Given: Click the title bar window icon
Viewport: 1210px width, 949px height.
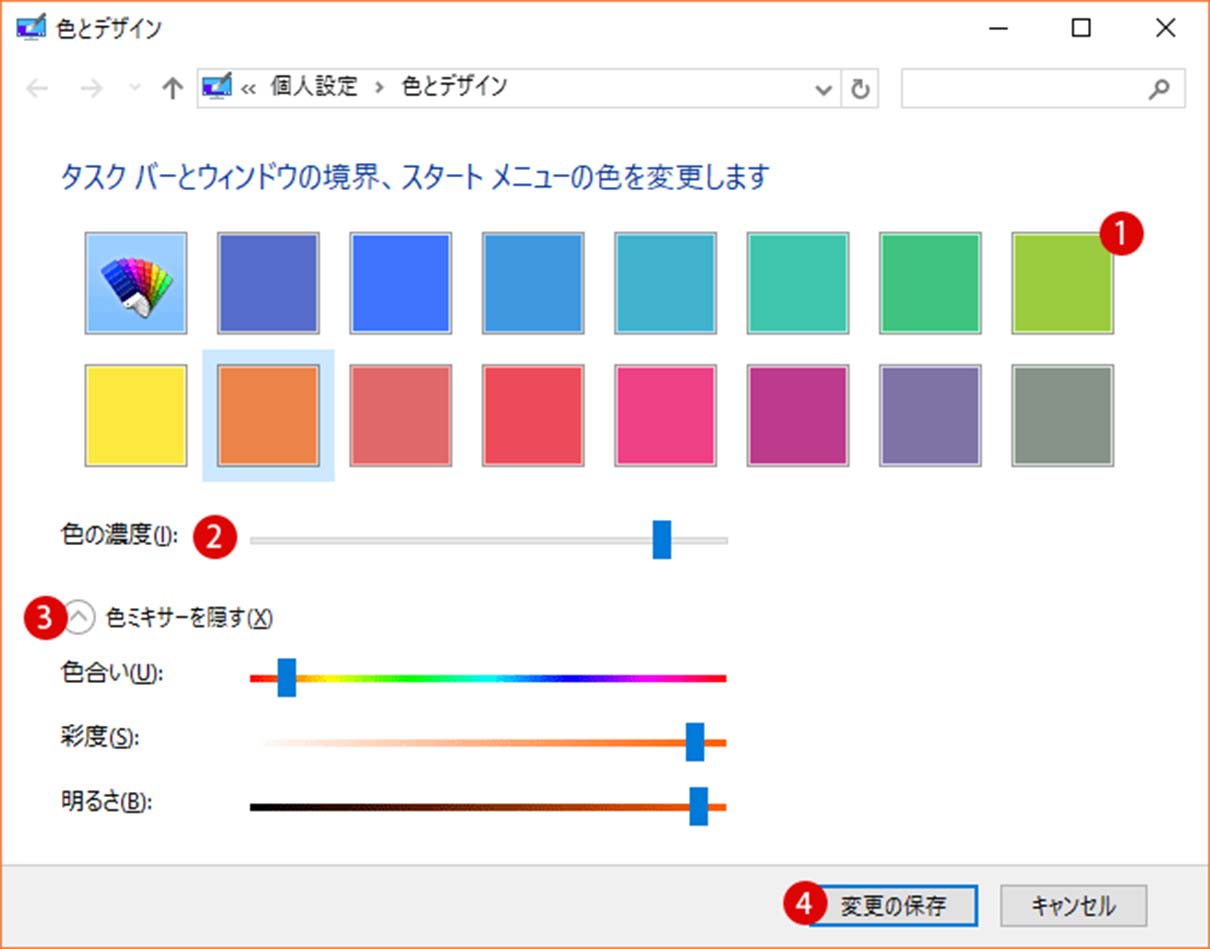Looking at the screenshot, I should 31,28.
